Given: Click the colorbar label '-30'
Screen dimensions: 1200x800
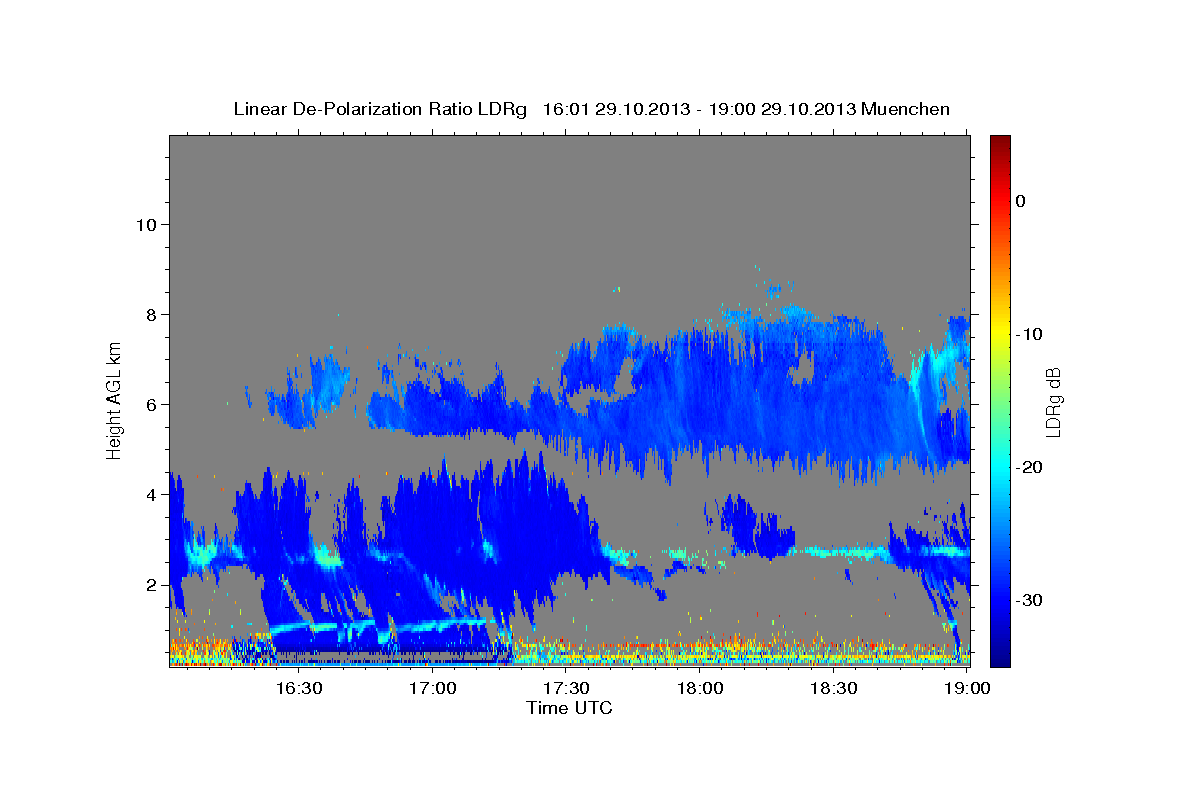Looking at the screenshot, I should coord(1029,600).
